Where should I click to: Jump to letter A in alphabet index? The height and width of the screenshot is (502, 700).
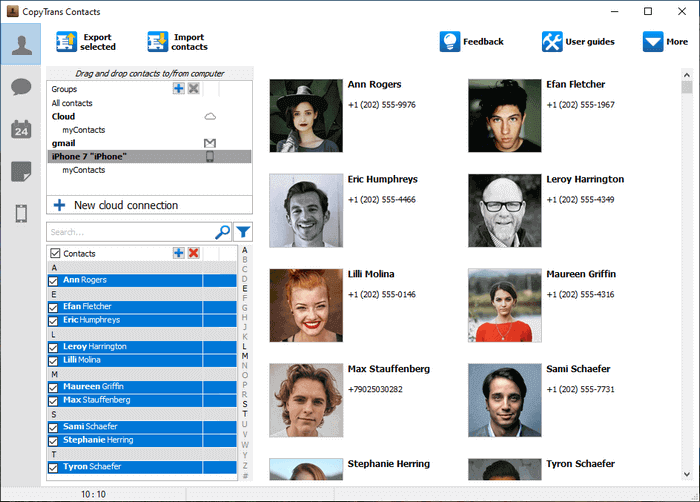point(245,250)
